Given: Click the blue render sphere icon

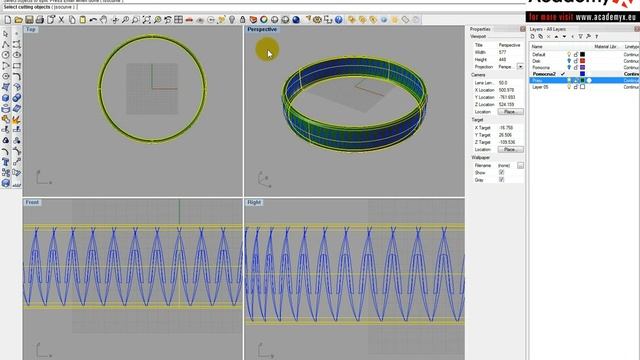Looking at the screenshot, I should point(296,20).
